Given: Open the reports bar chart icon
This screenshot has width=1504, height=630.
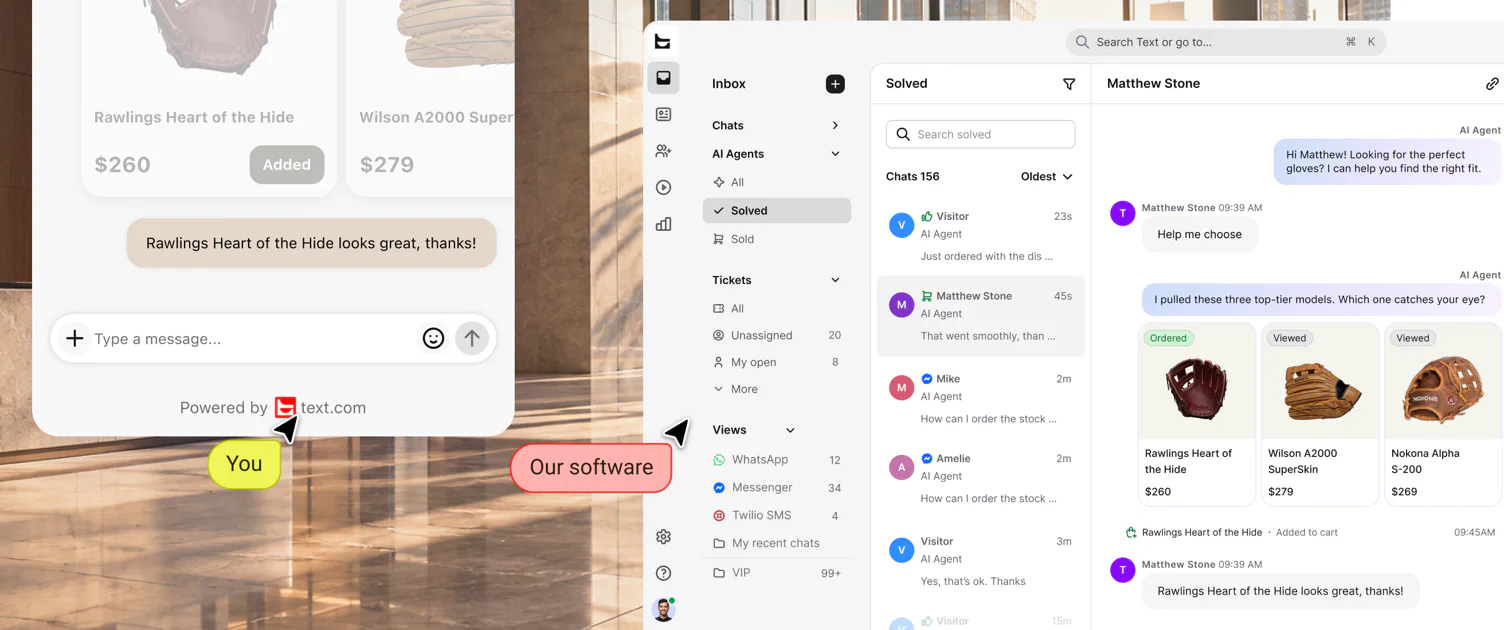Looking at the screenshot, I should 663,224.
